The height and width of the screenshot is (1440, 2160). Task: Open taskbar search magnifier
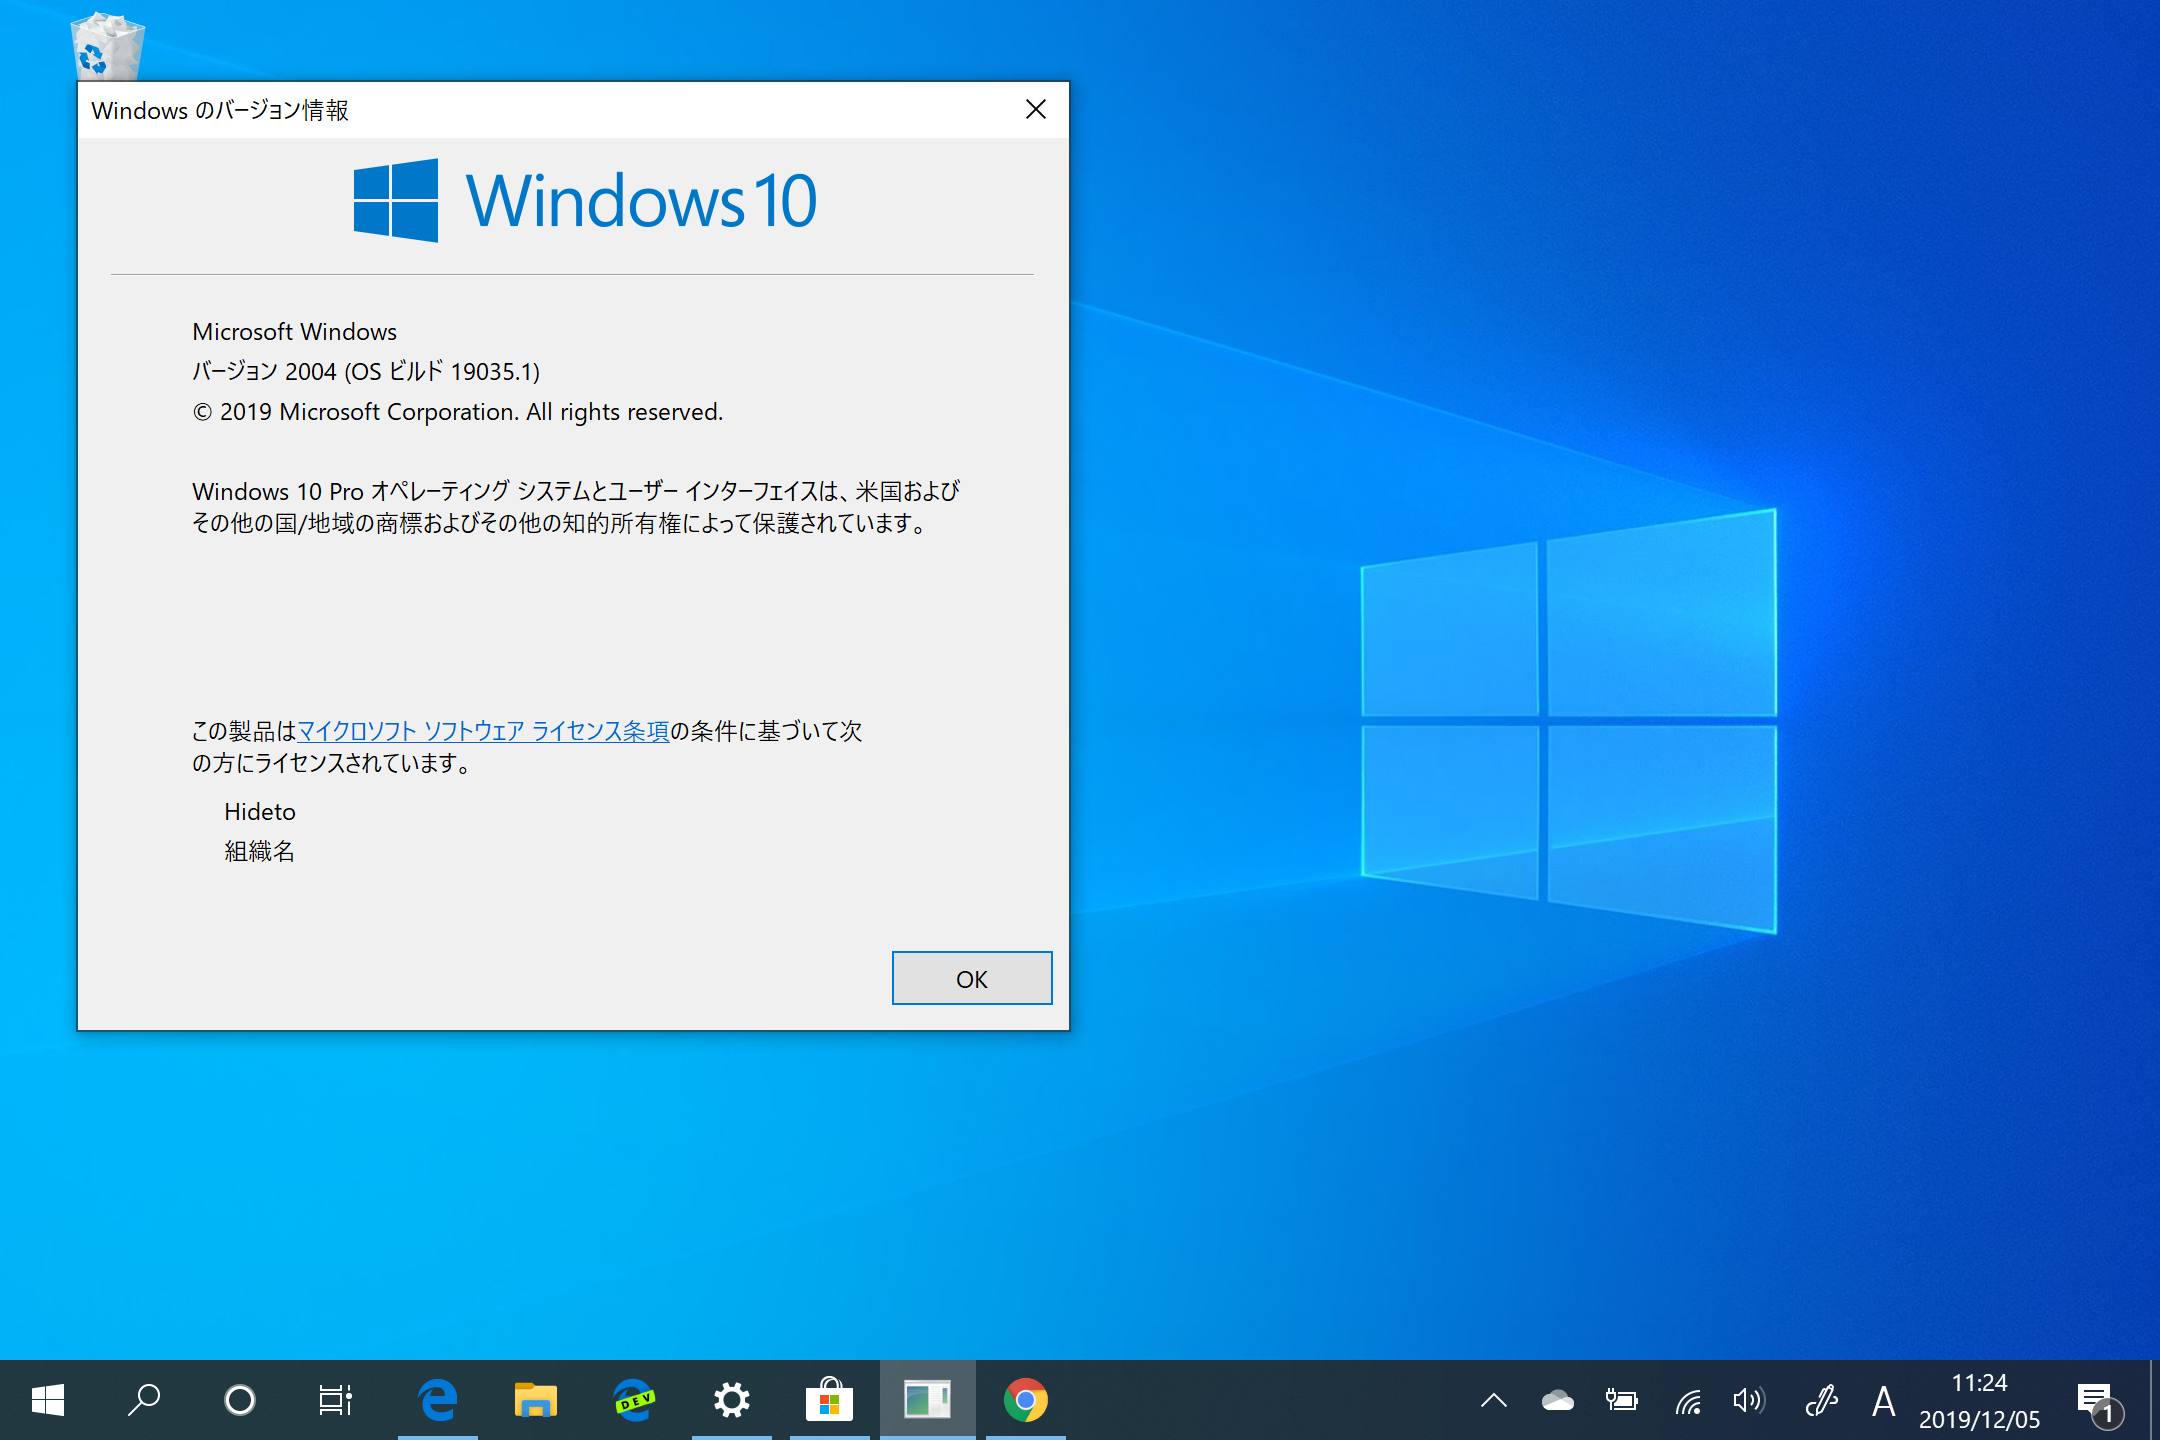click(143, 1400)
